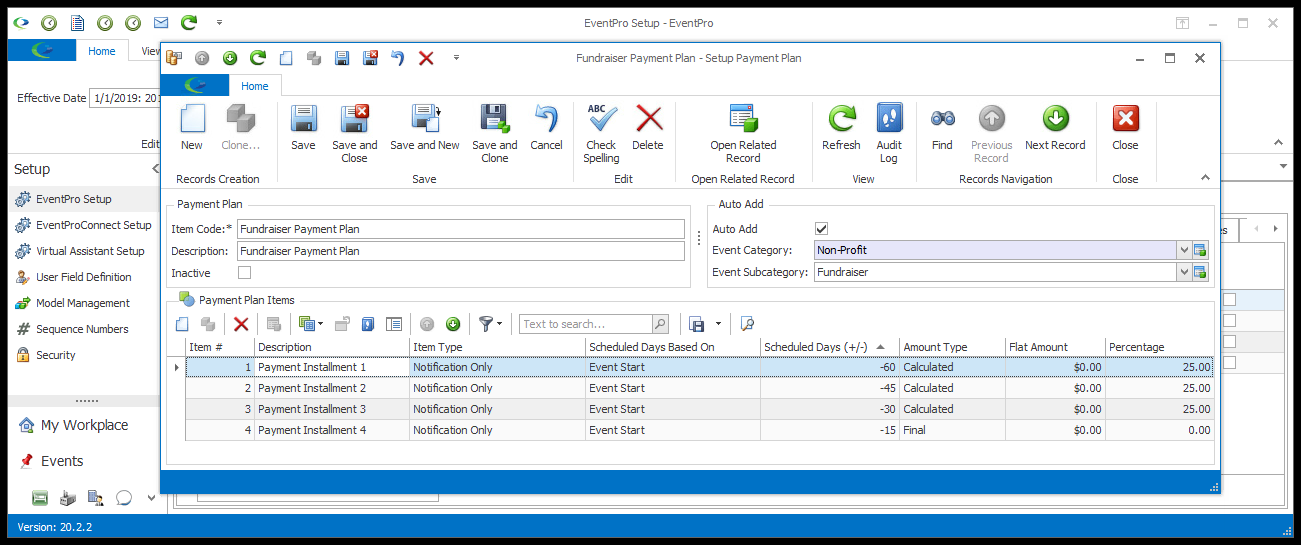Click quick-access red X delete in title bar
Screen dimensions: 1301x545
426,58
